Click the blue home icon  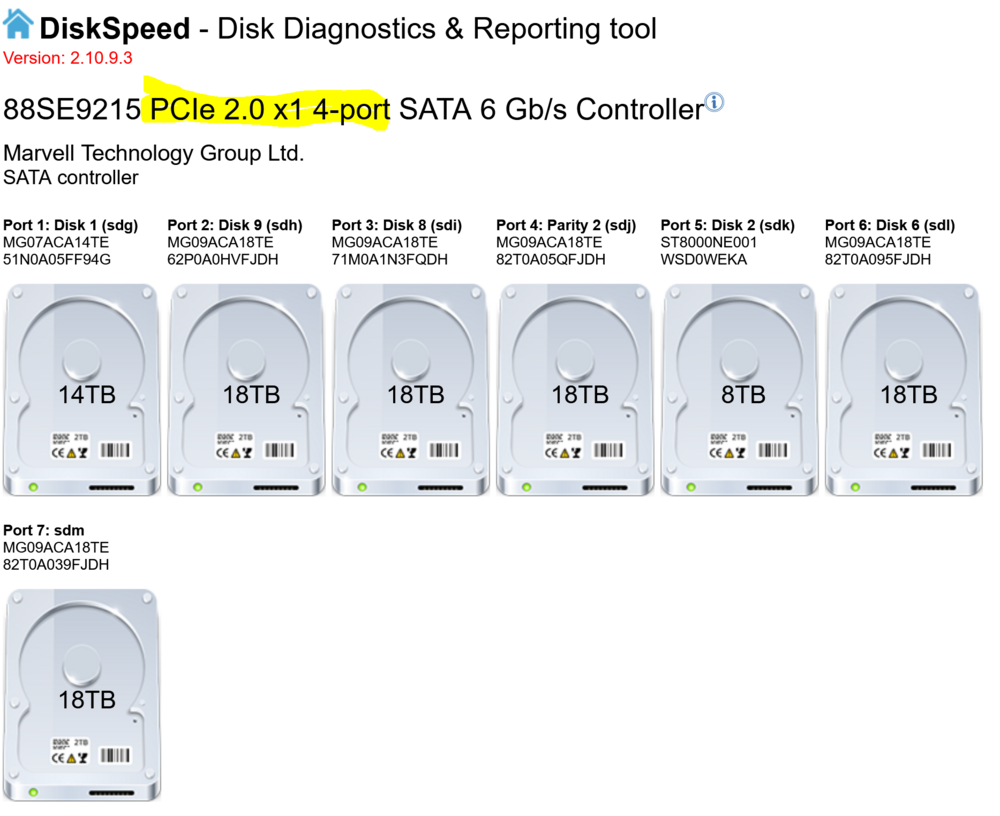click(18, 24)
